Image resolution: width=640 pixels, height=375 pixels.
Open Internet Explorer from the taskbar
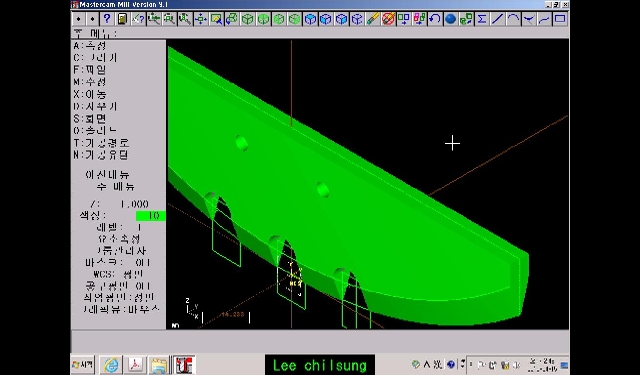click(x=111, y=364)
